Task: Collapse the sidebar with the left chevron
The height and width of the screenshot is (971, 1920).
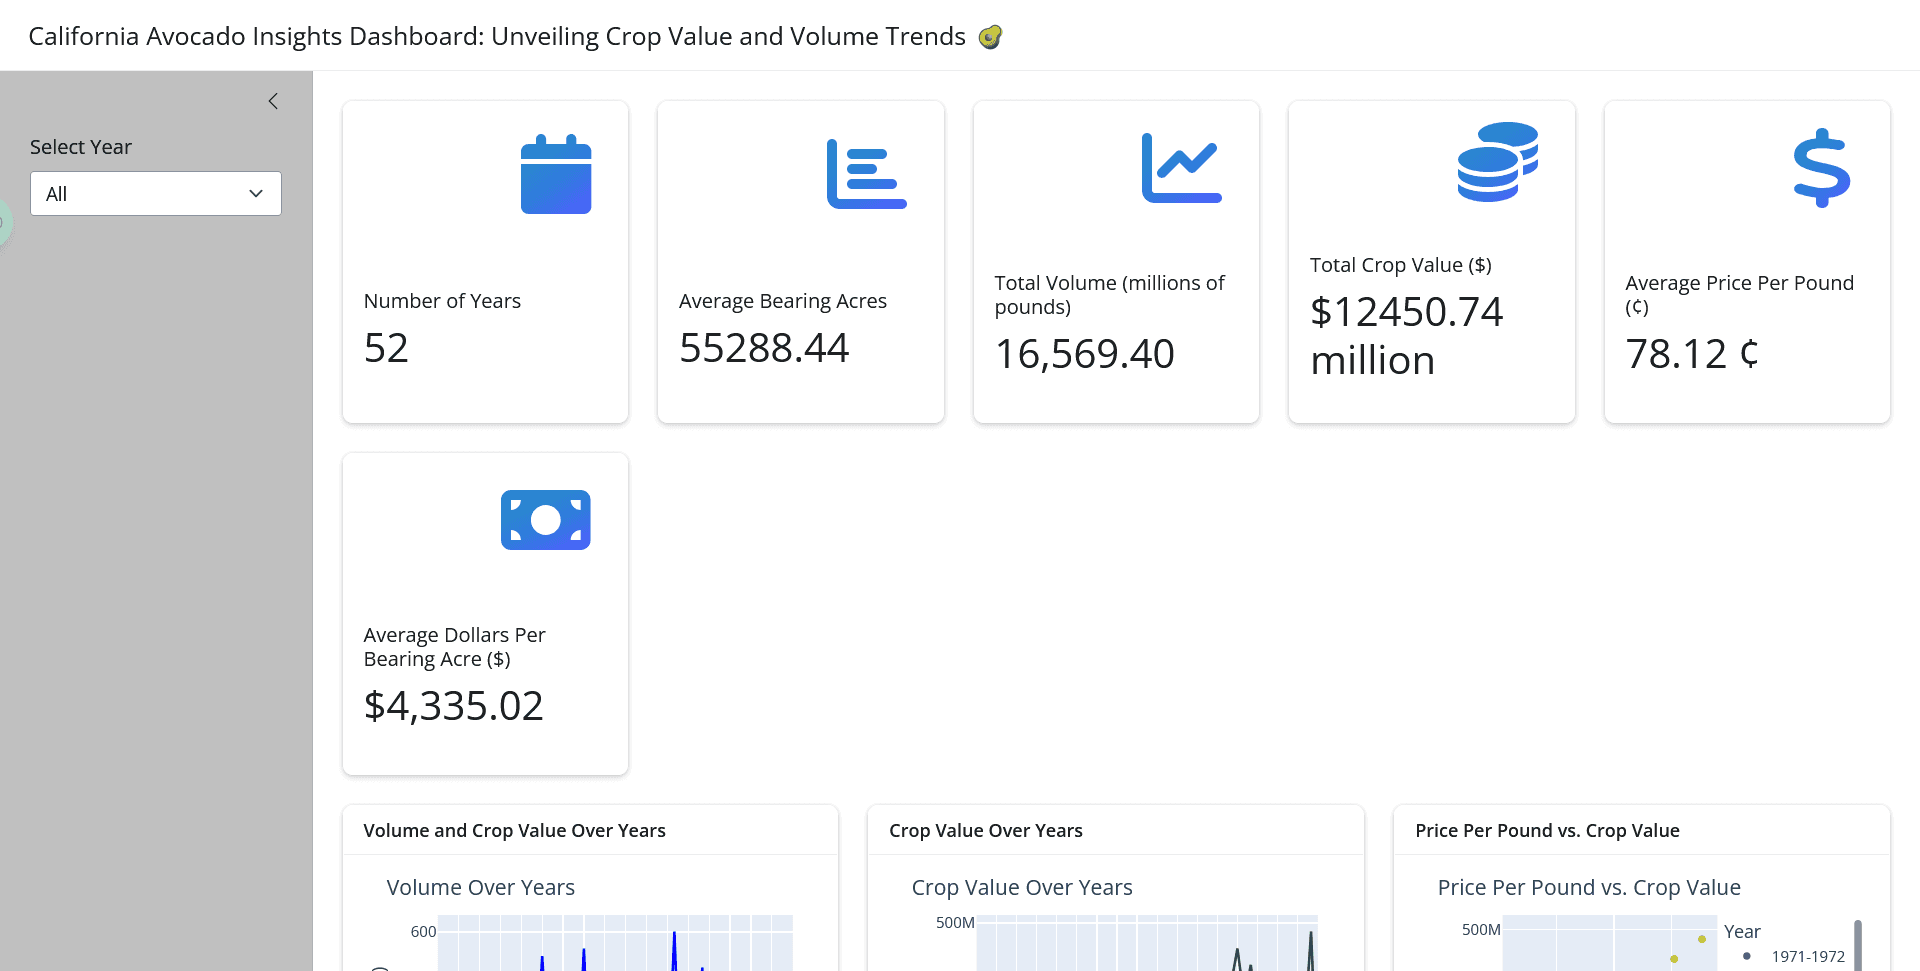Action: (x=273, y=101)
